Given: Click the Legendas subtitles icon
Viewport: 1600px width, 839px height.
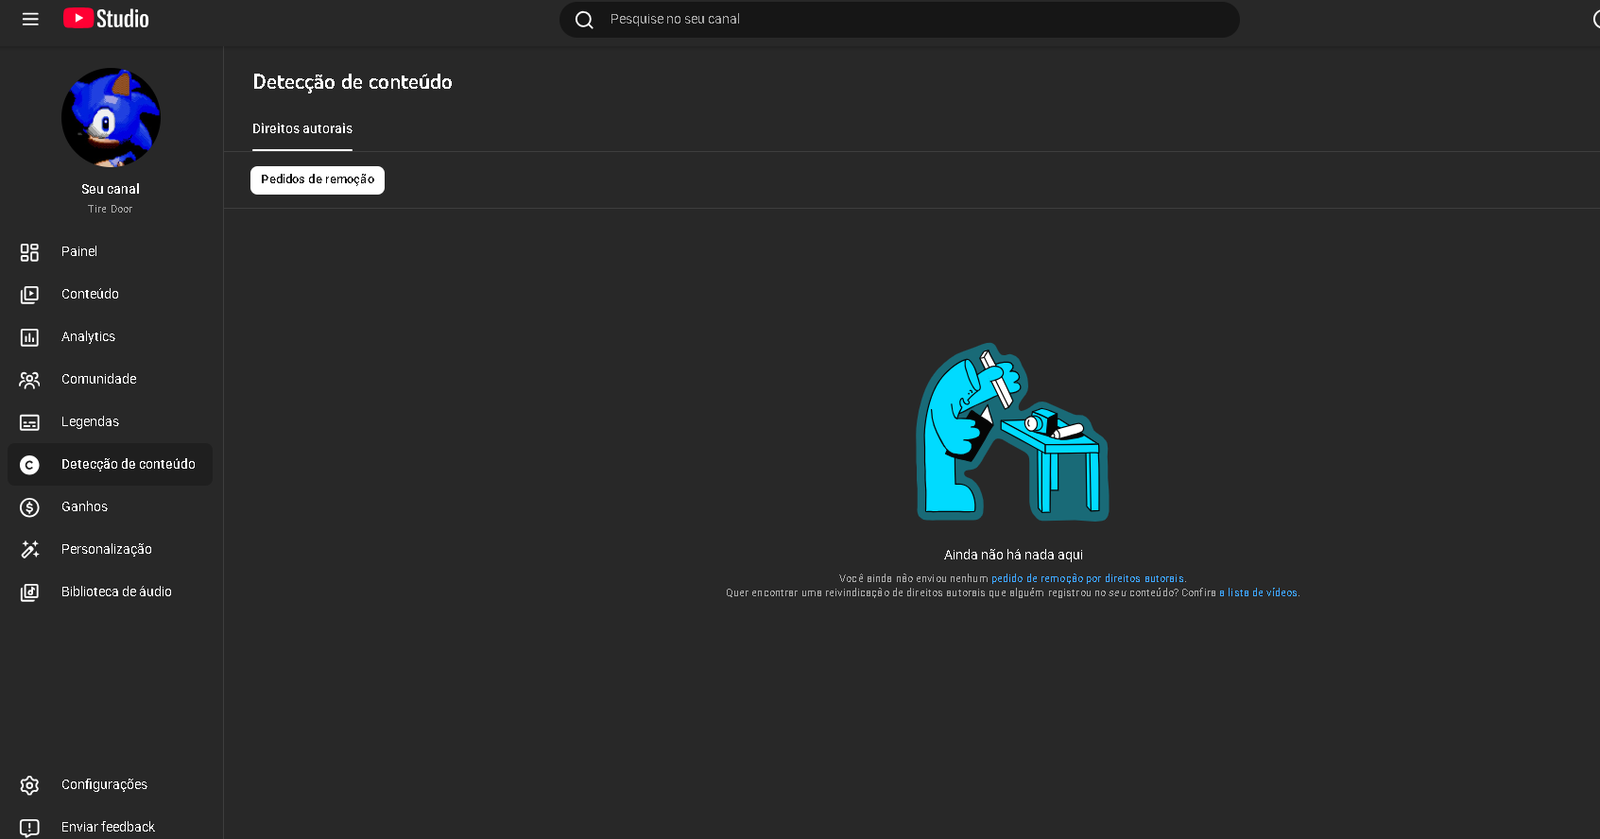Looking at the screenshot, I should [30, 423].
